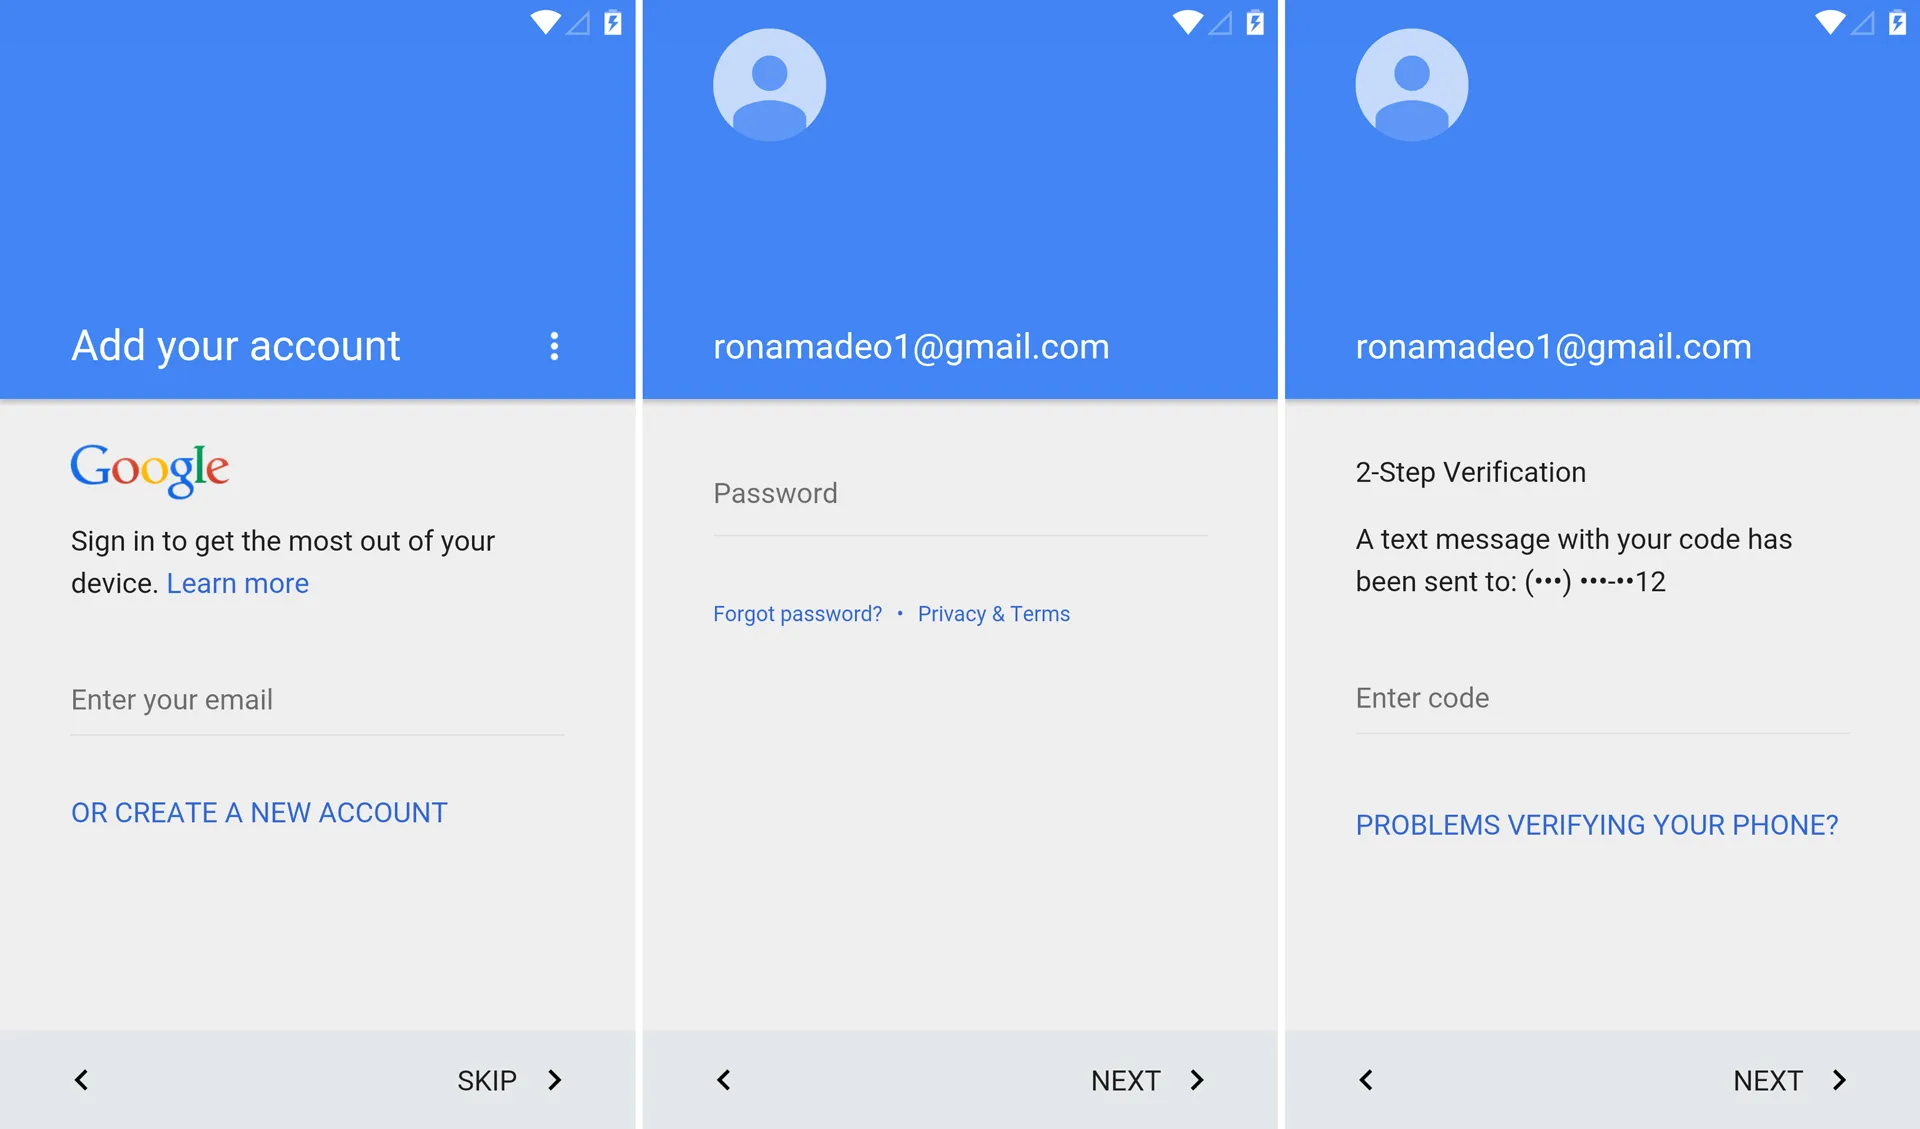
Task: Tap the forward chevron next to SKIP
Action: 555,1080
